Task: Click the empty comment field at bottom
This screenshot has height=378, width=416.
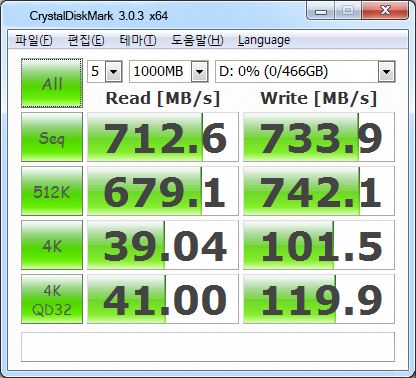Action: 208,347
